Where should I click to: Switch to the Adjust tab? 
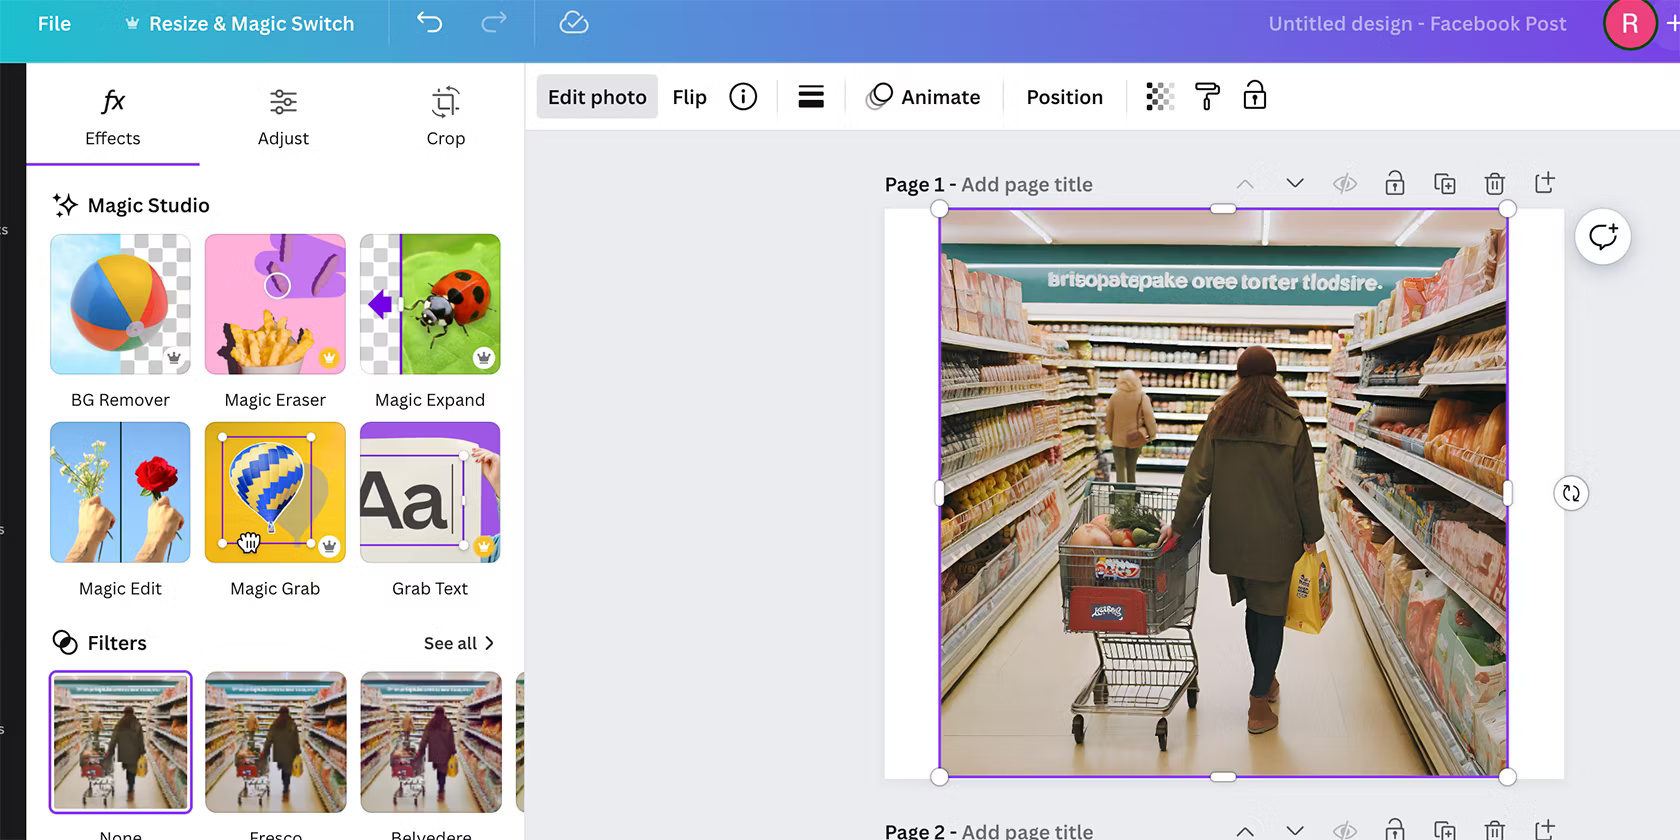click(283, 116)
